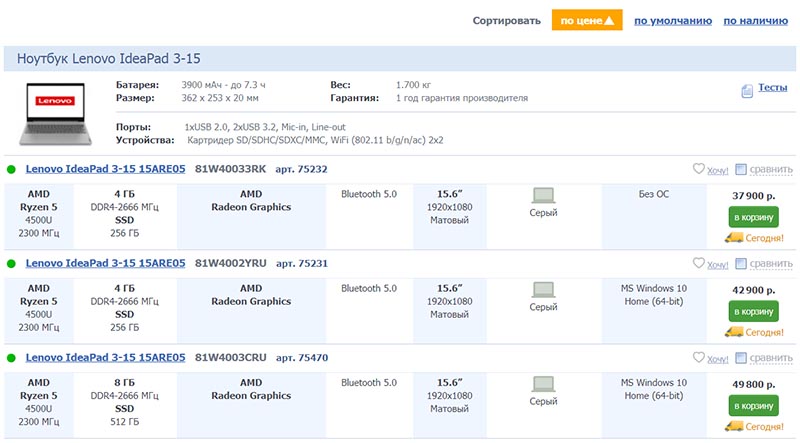The height and width of the screenshot is (443, 800).
Task: Sort listings by availability
Action: pyautogui.click(x=756, y=21)
